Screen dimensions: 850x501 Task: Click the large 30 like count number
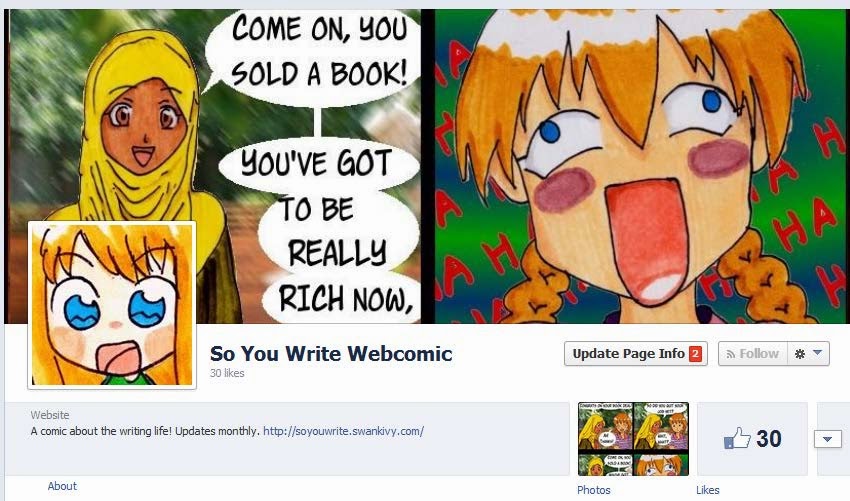coord(769,439)
